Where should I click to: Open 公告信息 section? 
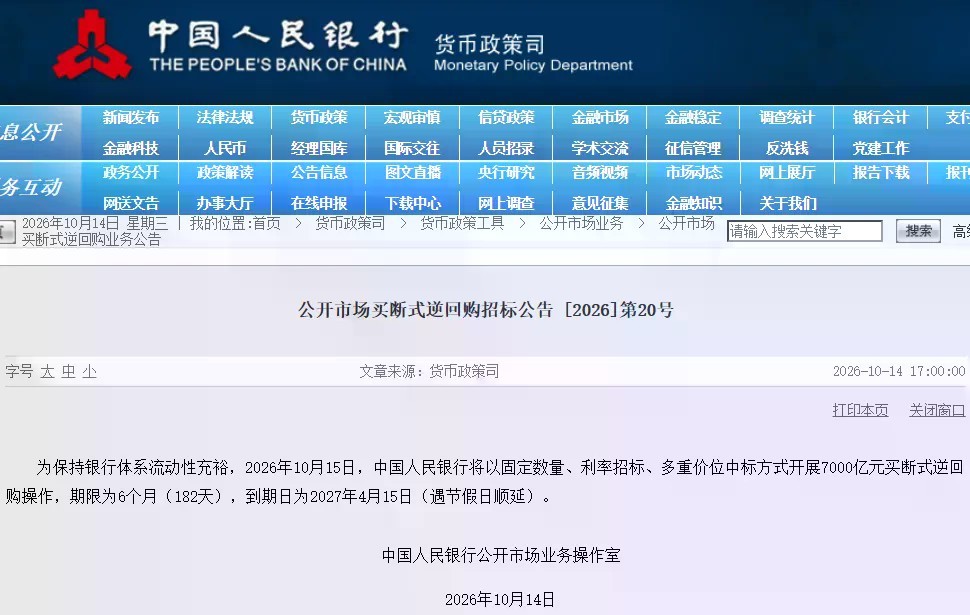coord(319,172)
